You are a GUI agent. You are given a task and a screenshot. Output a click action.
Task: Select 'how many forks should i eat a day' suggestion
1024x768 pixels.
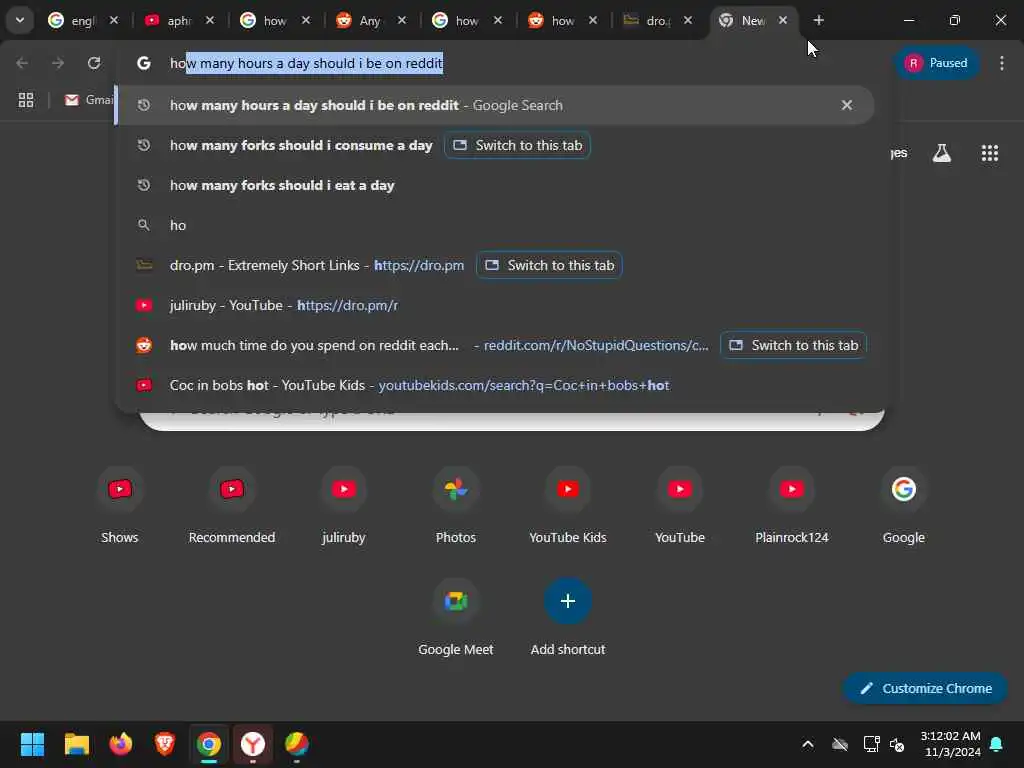(x=494, y=185)
